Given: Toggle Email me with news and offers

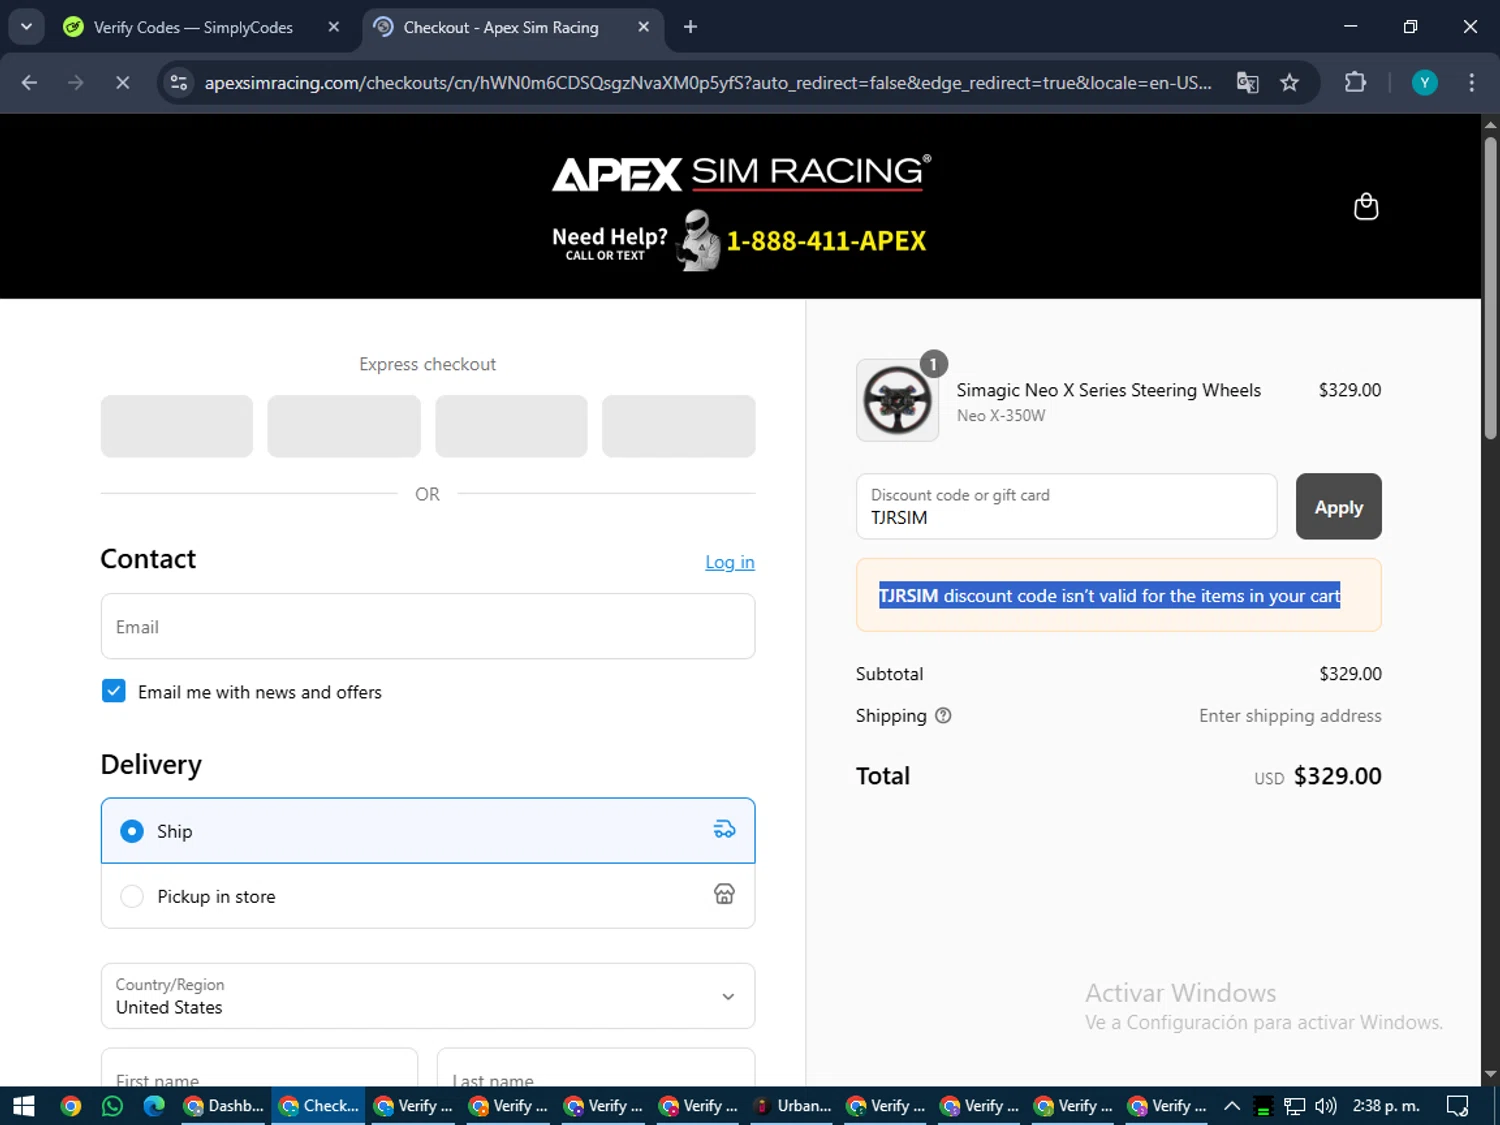Looking at the screenshot, I should pos(114,691).
